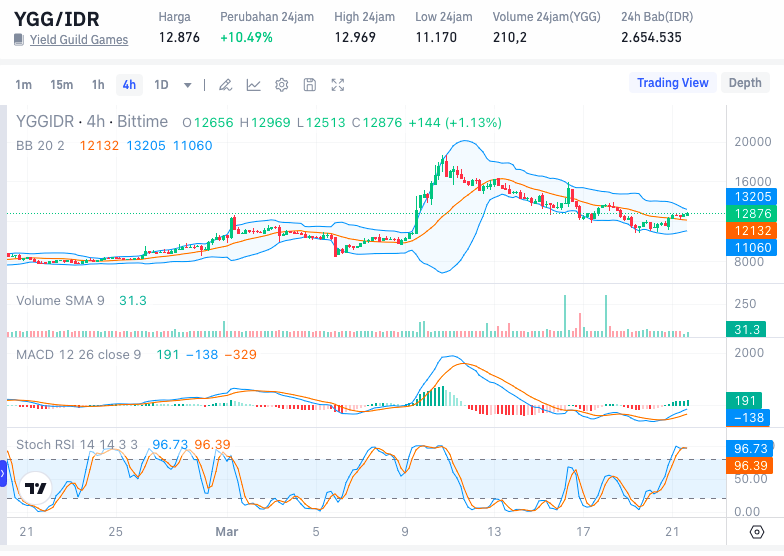
Task: Open the time axis settings icon
Action: [x=757, y=532]
